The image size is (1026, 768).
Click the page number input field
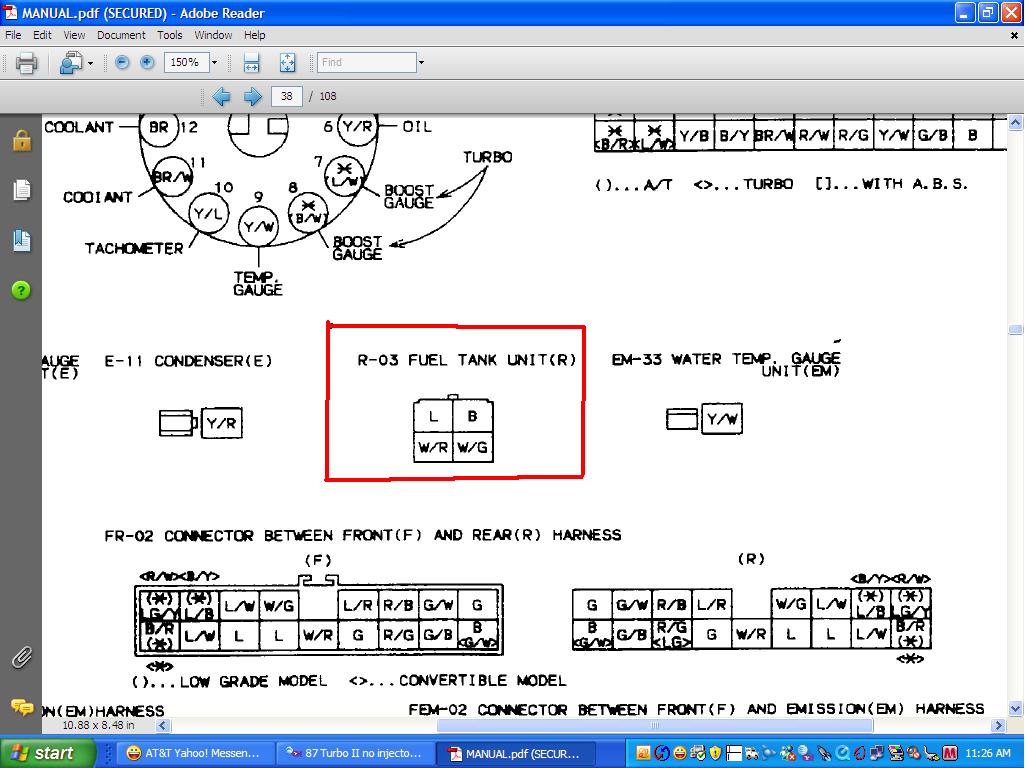click(287, 96)
